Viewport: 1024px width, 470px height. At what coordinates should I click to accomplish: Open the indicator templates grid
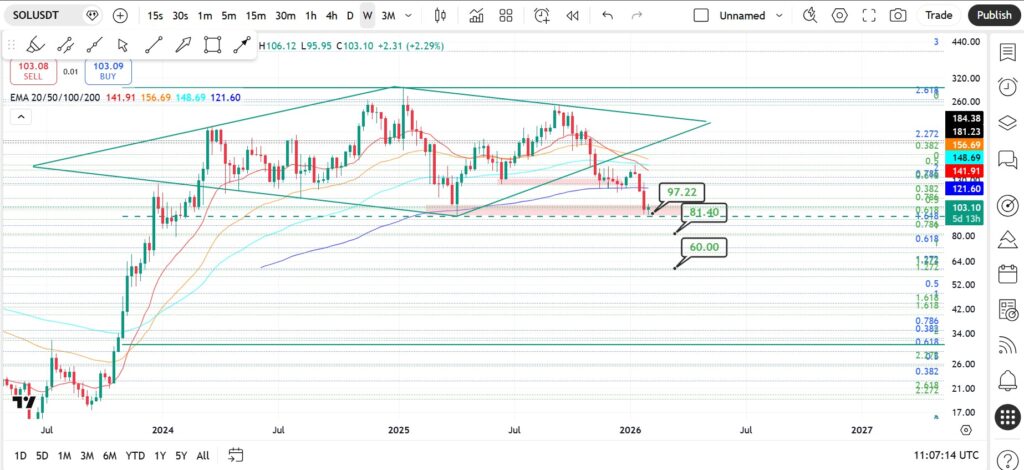click(x=506, y=16)
